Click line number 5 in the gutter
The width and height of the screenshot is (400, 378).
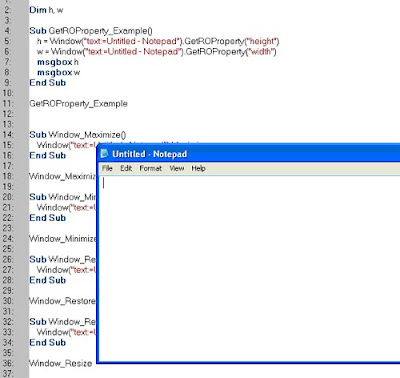pos(7,41)
